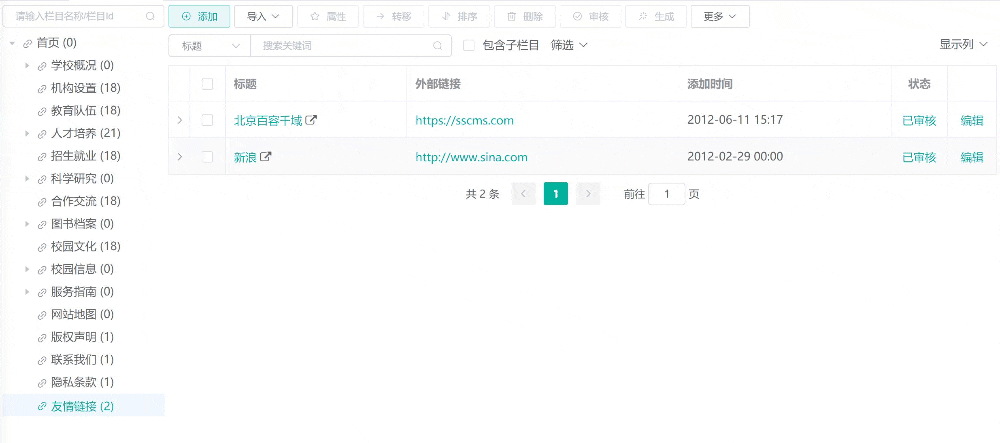Open the https://sscms.com link

[464, 120]
